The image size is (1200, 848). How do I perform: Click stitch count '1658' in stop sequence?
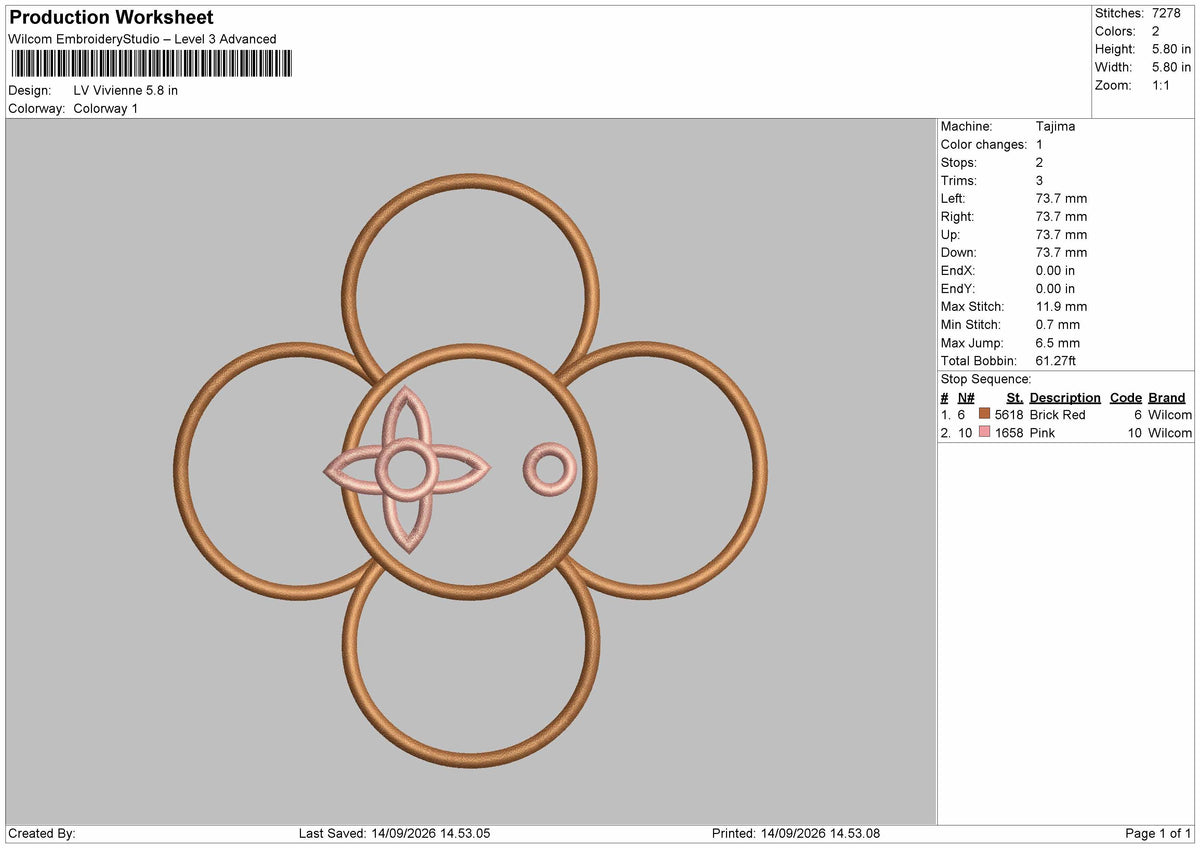pos(1009,432)
